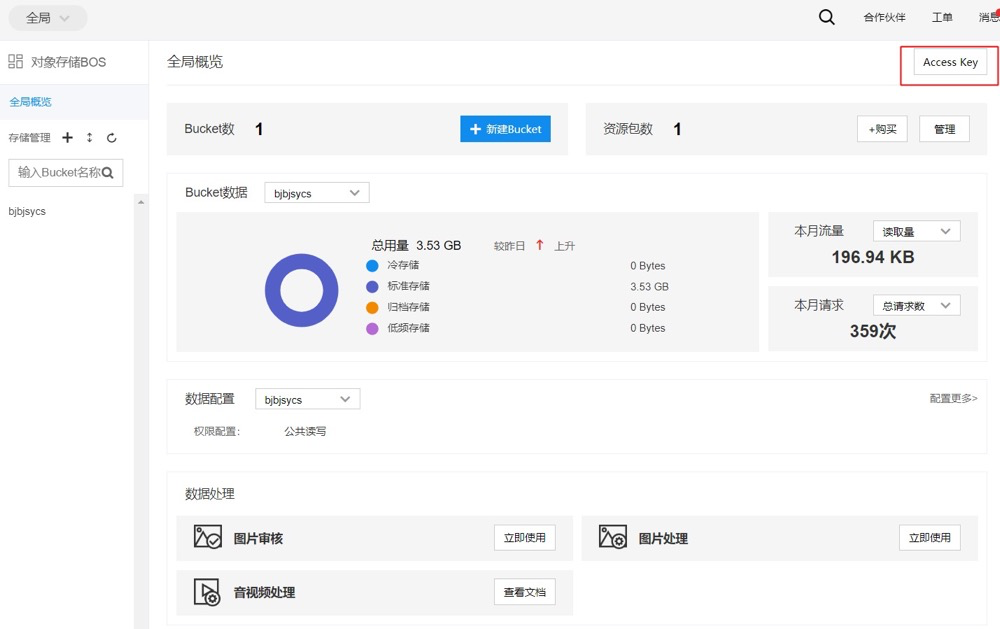
Task: Click the 新建Bucket button
Action: tap(505, 129)
